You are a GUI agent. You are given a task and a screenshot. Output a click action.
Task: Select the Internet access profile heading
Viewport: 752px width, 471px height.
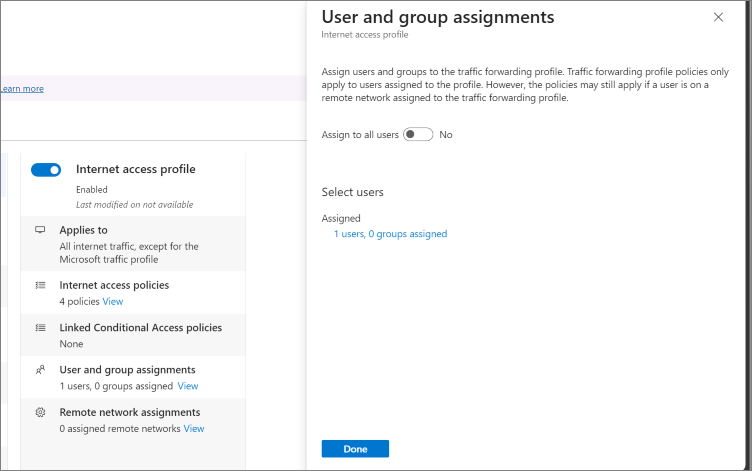click(x=136, y=169)
